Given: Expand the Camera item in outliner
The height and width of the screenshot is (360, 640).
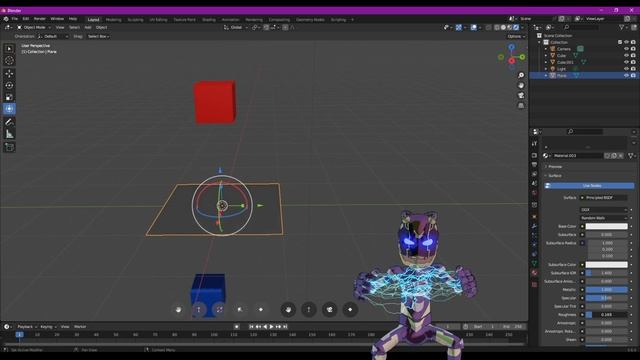Looking at the screenshot, I should click(x=546, y=49).
